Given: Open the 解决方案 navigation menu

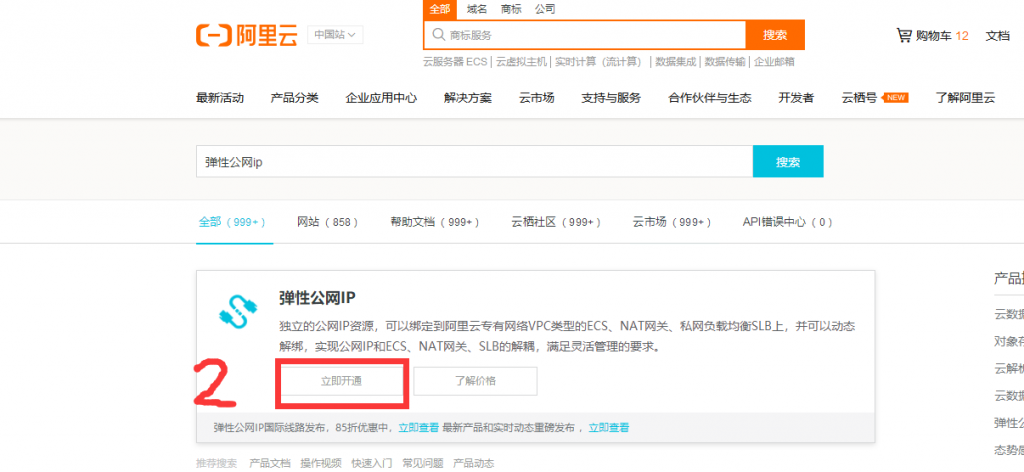Looking at the screenshot, I should click(x=468, y=98).
